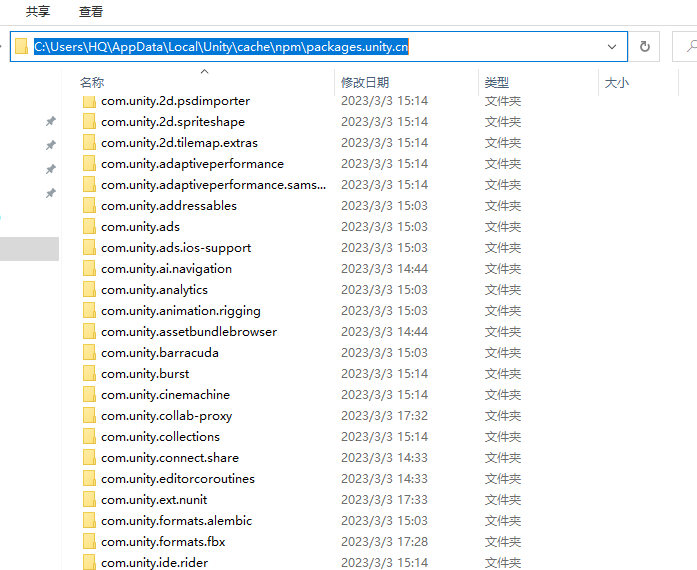Click the search box magnifier icon
This screenshot has height=570, width=697.
[691, 46]
